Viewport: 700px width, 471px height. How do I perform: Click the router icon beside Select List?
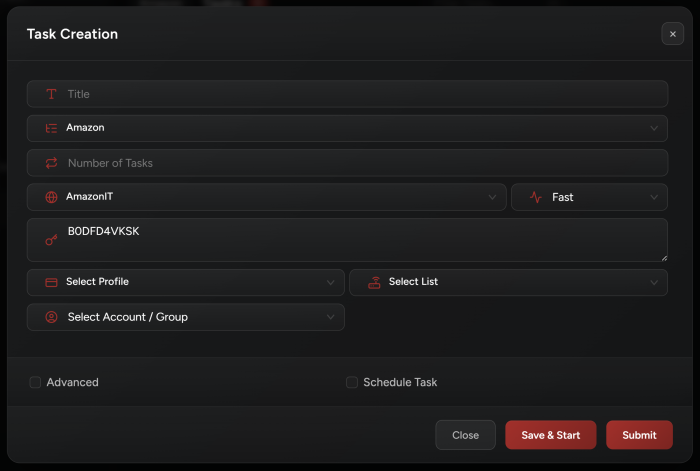pyautogui.click(x=374, y=283)
